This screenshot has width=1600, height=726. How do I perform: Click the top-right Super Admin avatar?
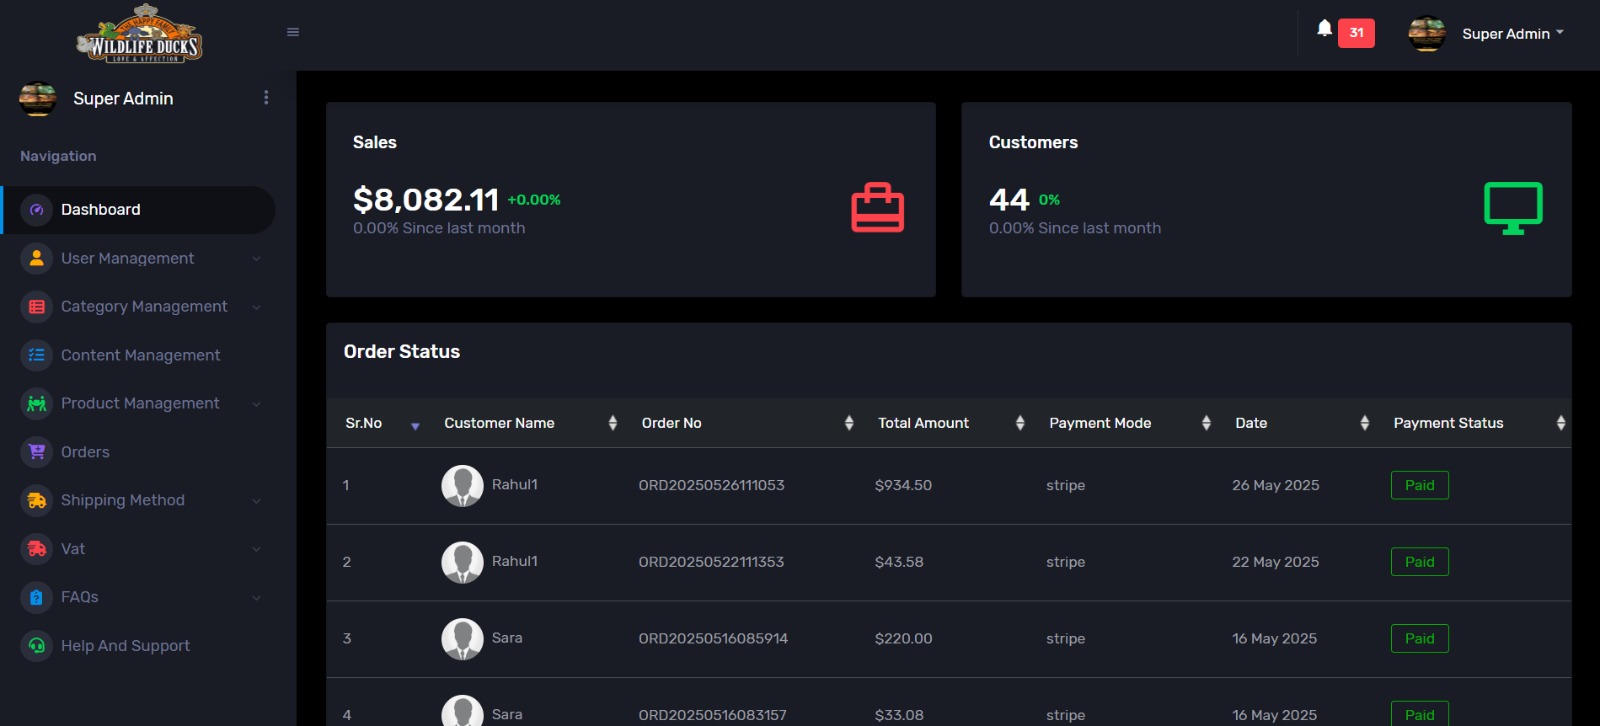[x=1427, y=33]
